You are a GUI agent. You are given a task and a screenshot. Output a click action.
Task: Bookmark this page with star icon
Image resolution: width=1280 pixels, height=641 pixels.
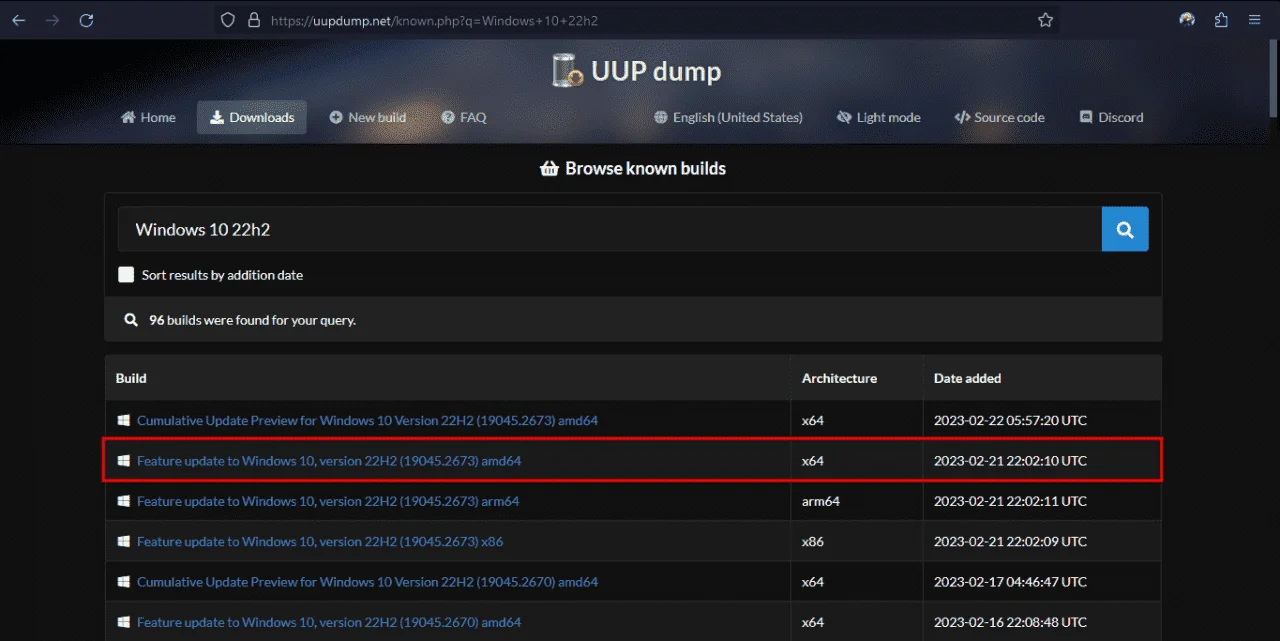(x=1045, y=20)
